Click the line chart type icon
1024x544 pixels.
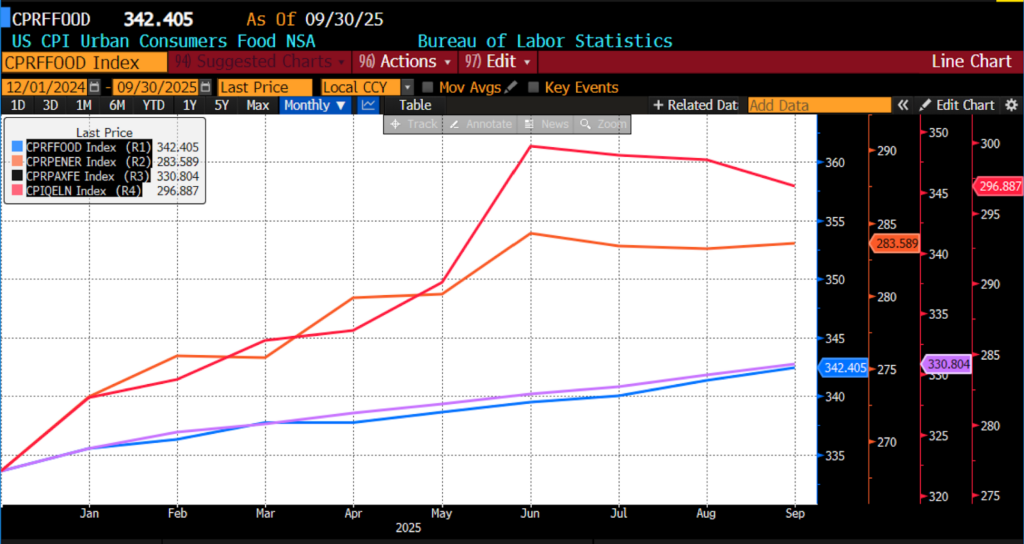369,105
